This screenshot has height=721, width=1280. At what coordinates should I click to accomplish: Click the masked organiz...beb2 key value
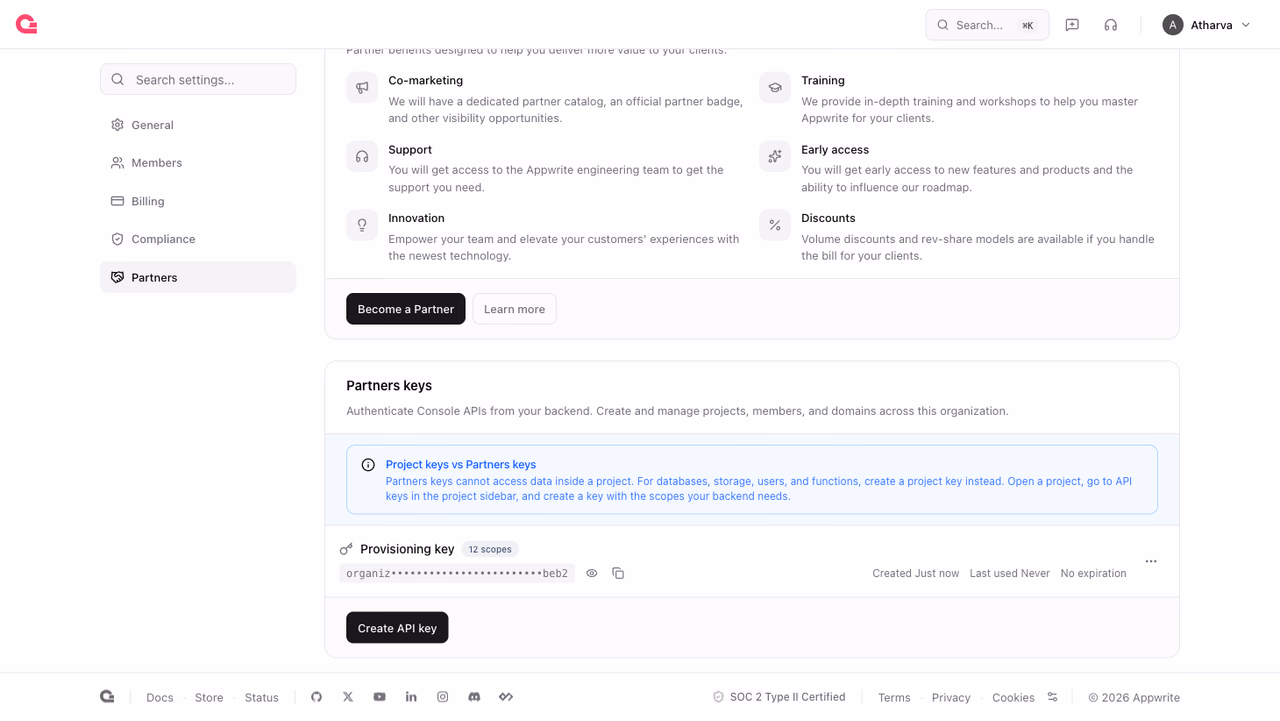tap(457, 573)
